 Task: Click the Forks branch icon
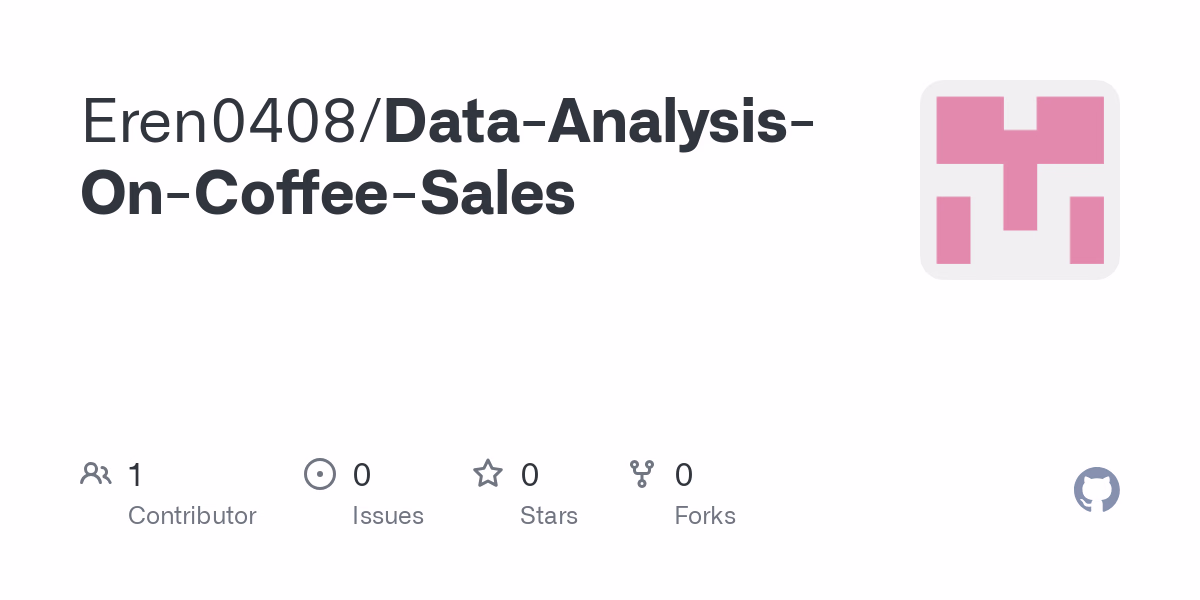point(641,474)
